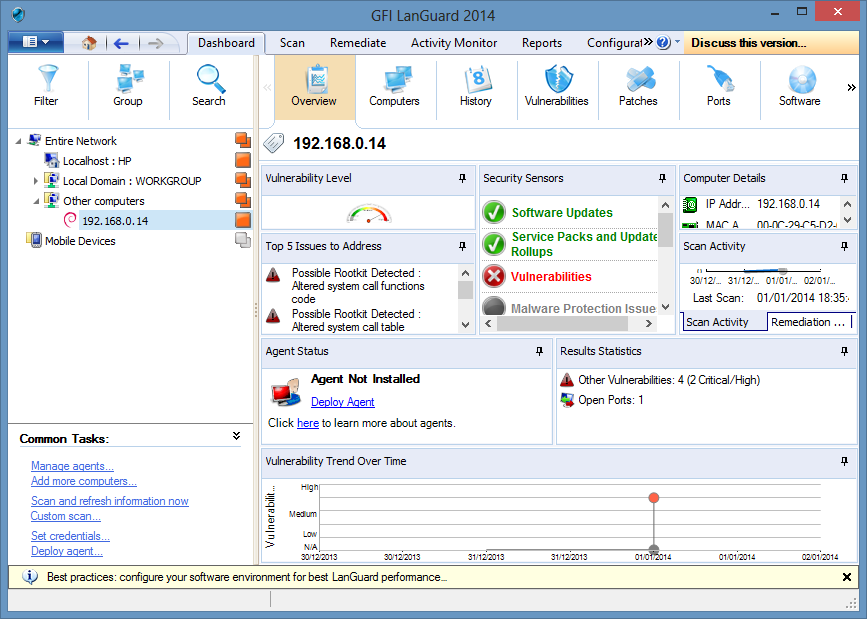
Task: Click the red X Vulnerabilities sensor icon
Action: tap(494, 277)
